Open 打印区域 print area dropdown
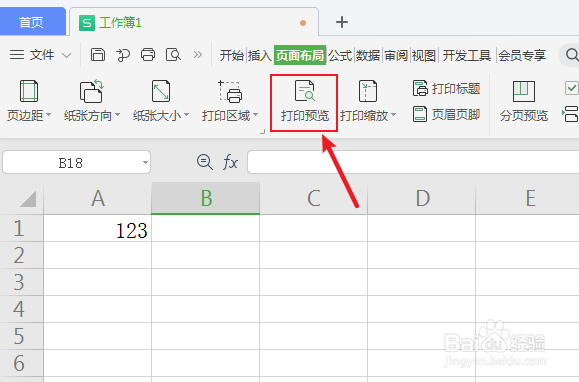 coord(230,101)
